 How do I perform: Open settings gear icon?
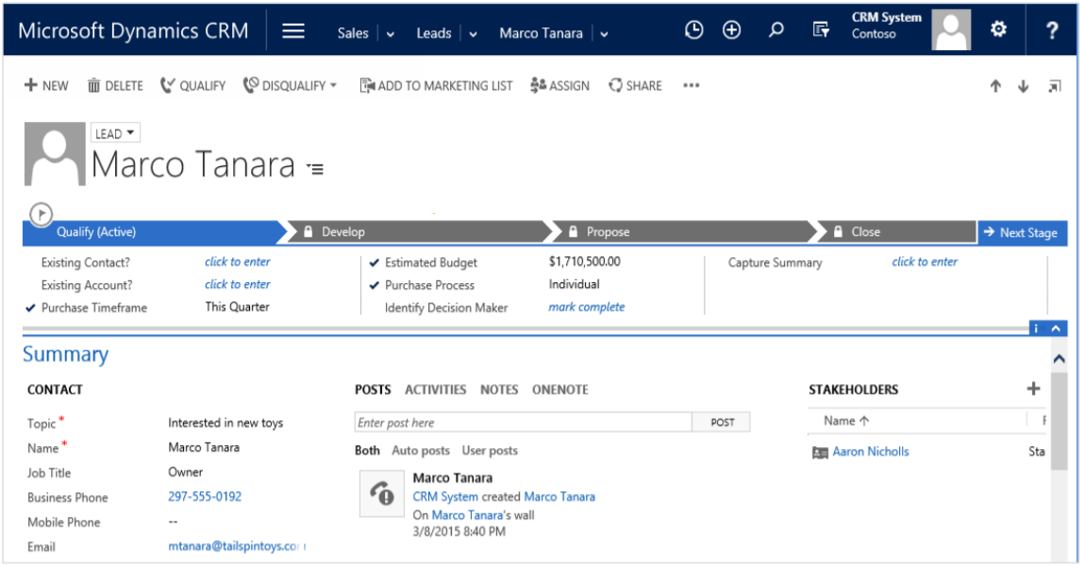coord(999,29)
